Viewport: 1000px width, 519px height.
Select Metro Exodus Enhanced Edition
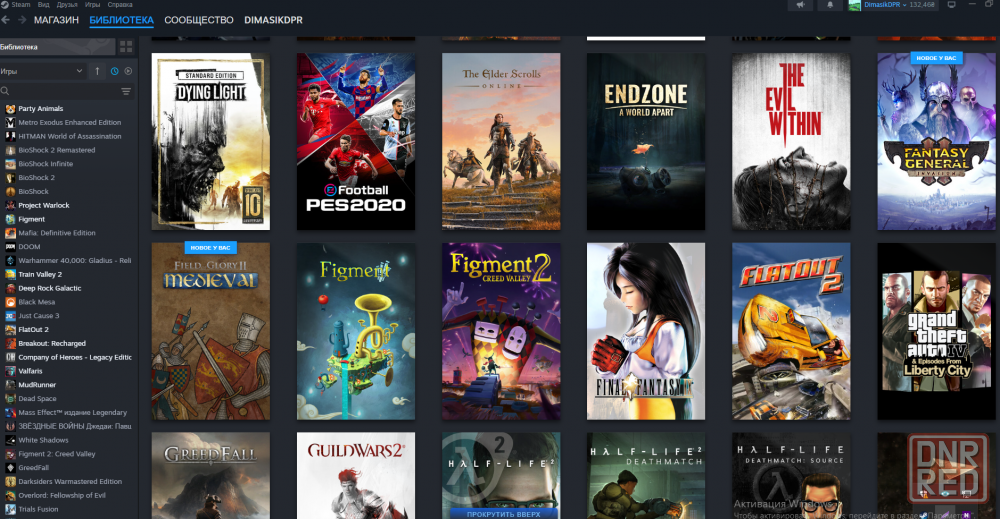(69, 122)
